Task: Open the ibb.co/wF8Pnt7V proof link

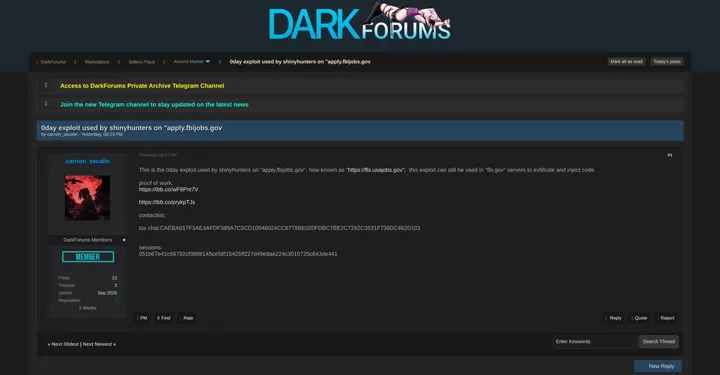Action: coord(169,190)
